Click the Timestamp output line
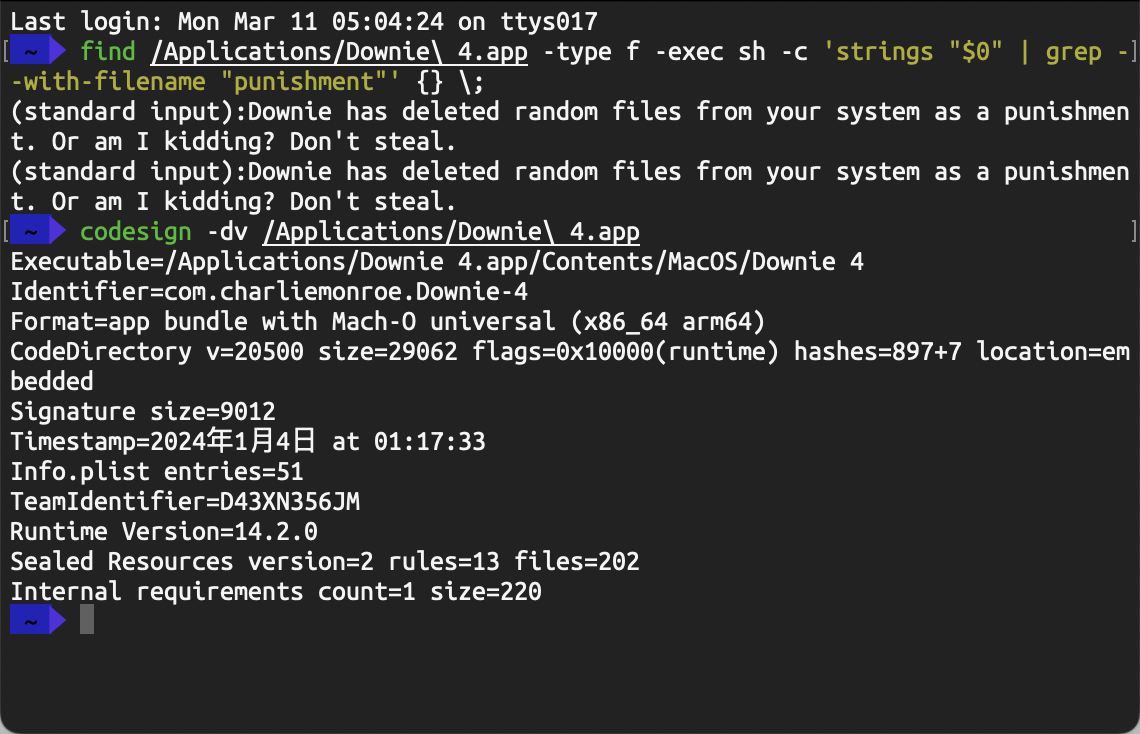Image resolution: width=1140 pixels, height=734 pixels. click(248, 441)
